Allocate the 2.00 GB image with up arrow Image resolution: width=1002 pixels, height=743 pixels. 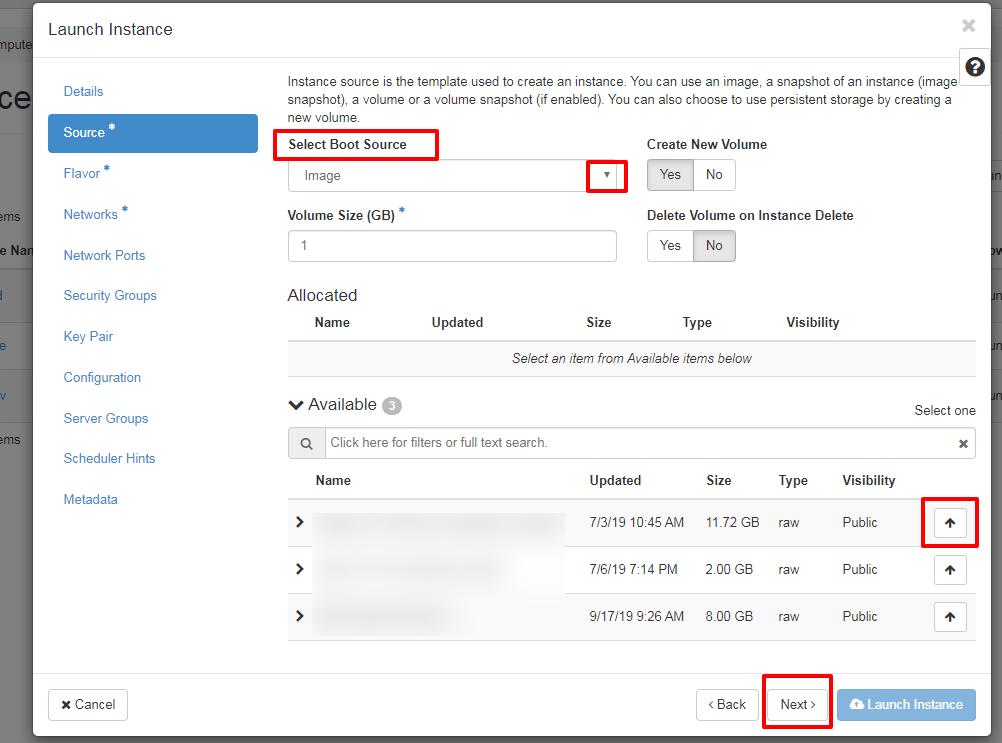click(950, 570)
